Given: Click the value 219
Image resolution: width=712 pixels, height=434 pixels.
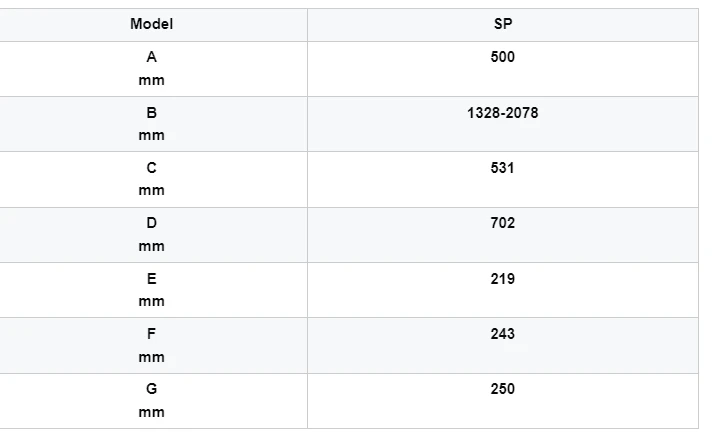Looking at the screenshot, I should (503, 279).
